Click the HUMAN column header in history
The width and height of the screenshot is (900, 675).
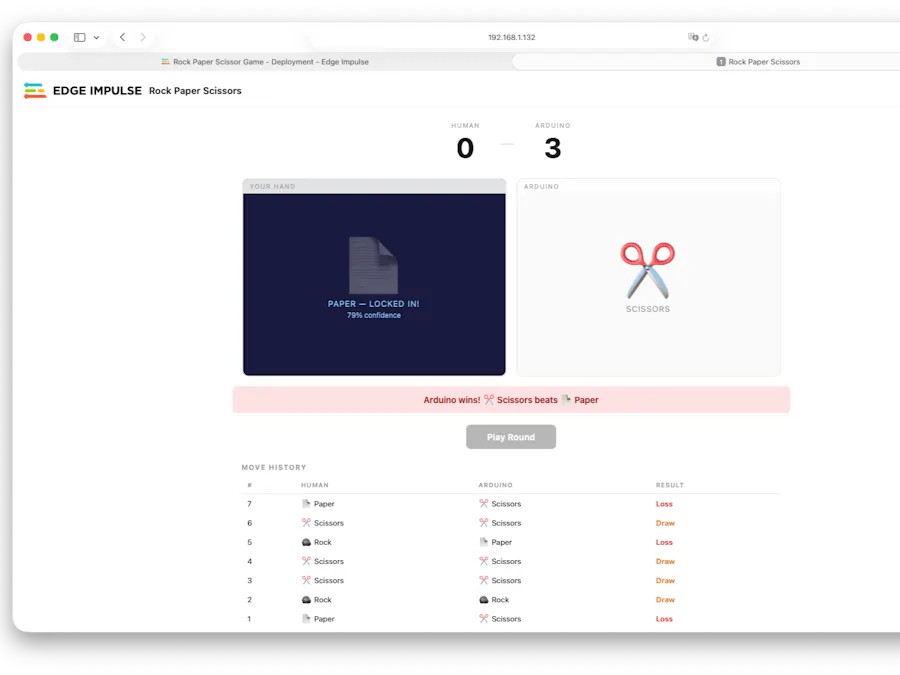click(315, 485)
